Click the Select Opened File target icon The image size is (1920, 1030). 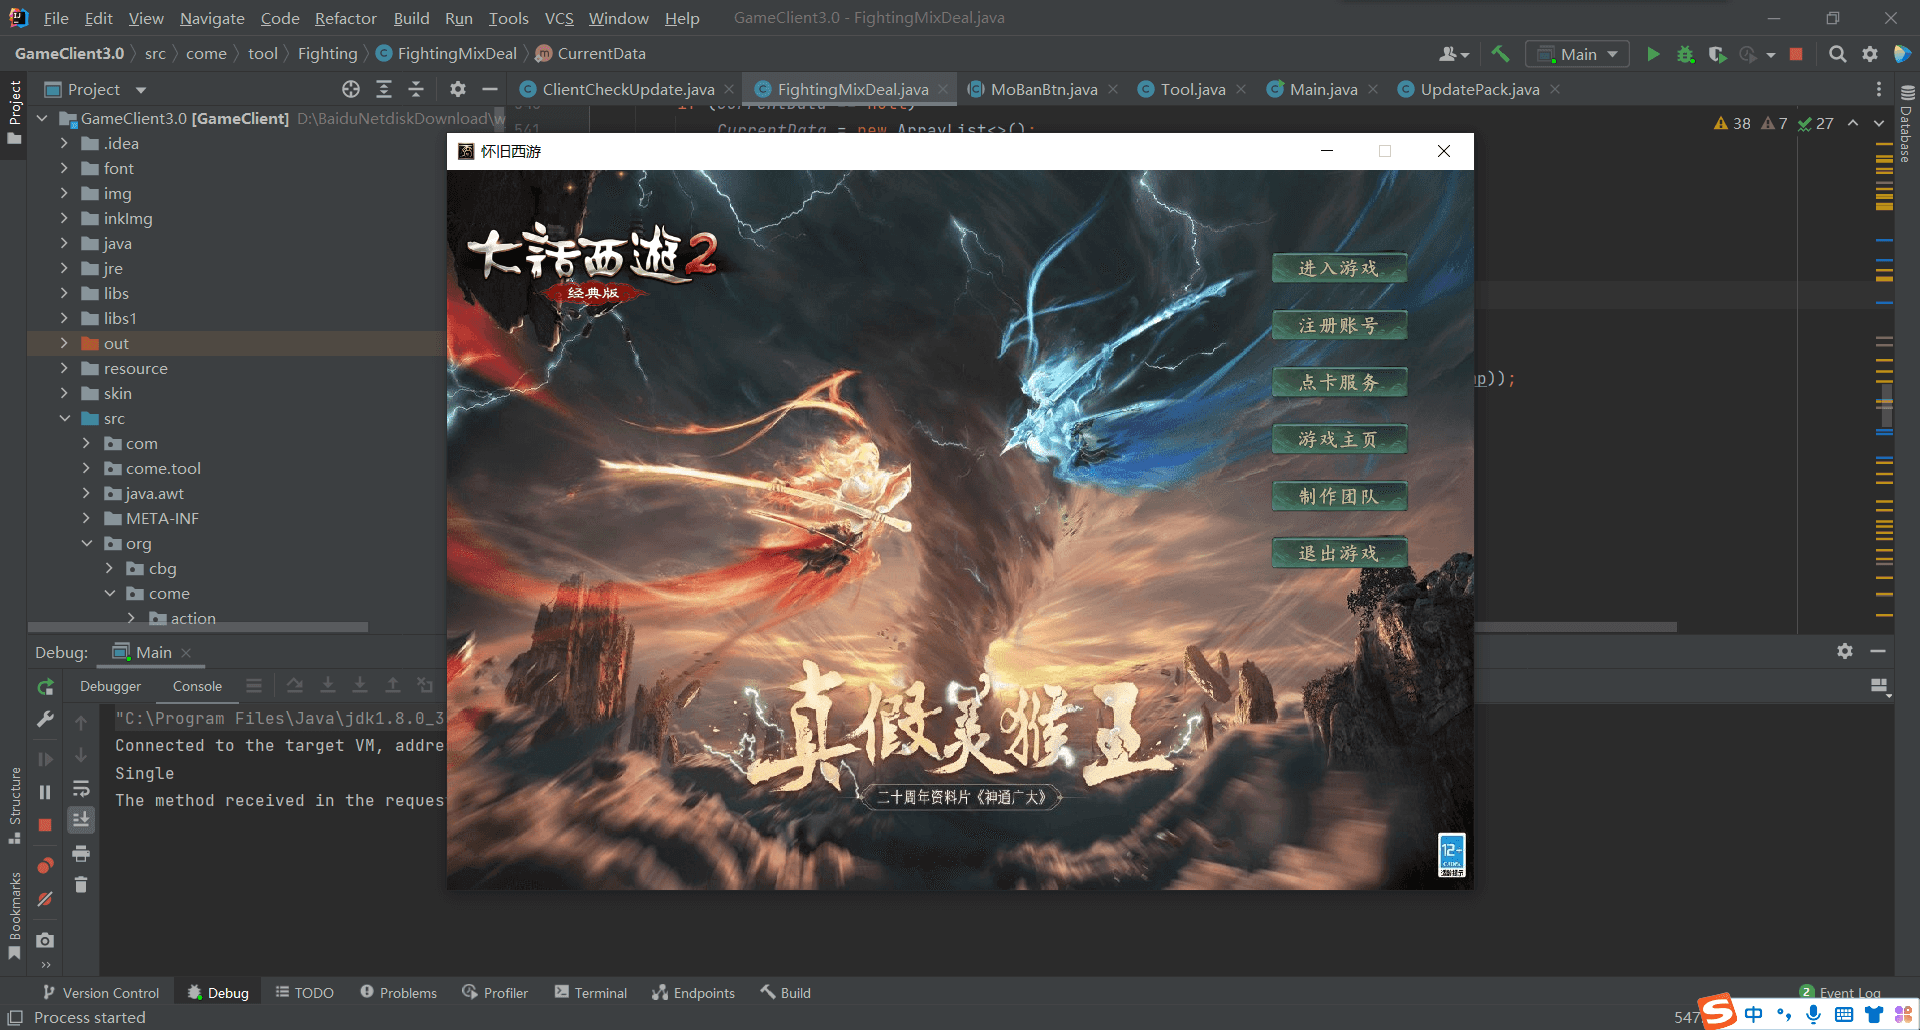(351, 89)
